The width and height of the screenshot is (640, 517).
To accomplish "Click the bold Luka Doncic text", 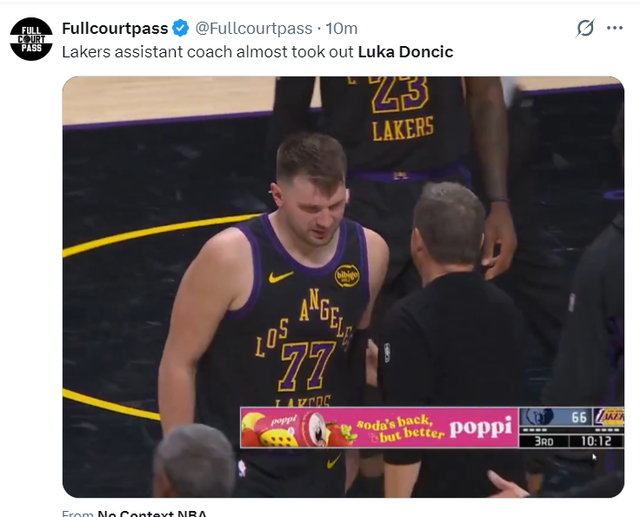I will pyautogui.click(x=405, y=51).
